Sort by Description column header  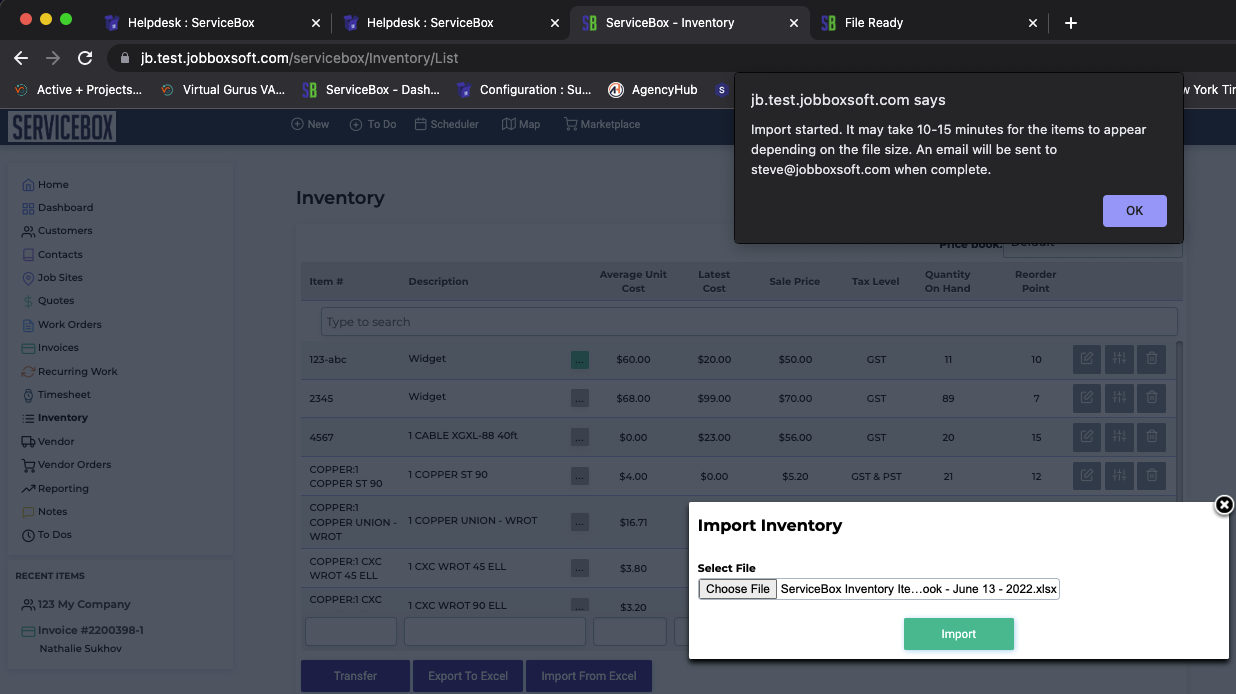click(438, 281)
